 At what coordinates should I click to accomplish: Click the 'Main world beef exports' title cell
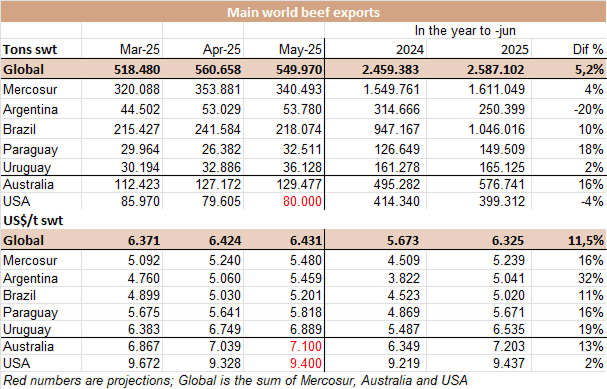304,12
